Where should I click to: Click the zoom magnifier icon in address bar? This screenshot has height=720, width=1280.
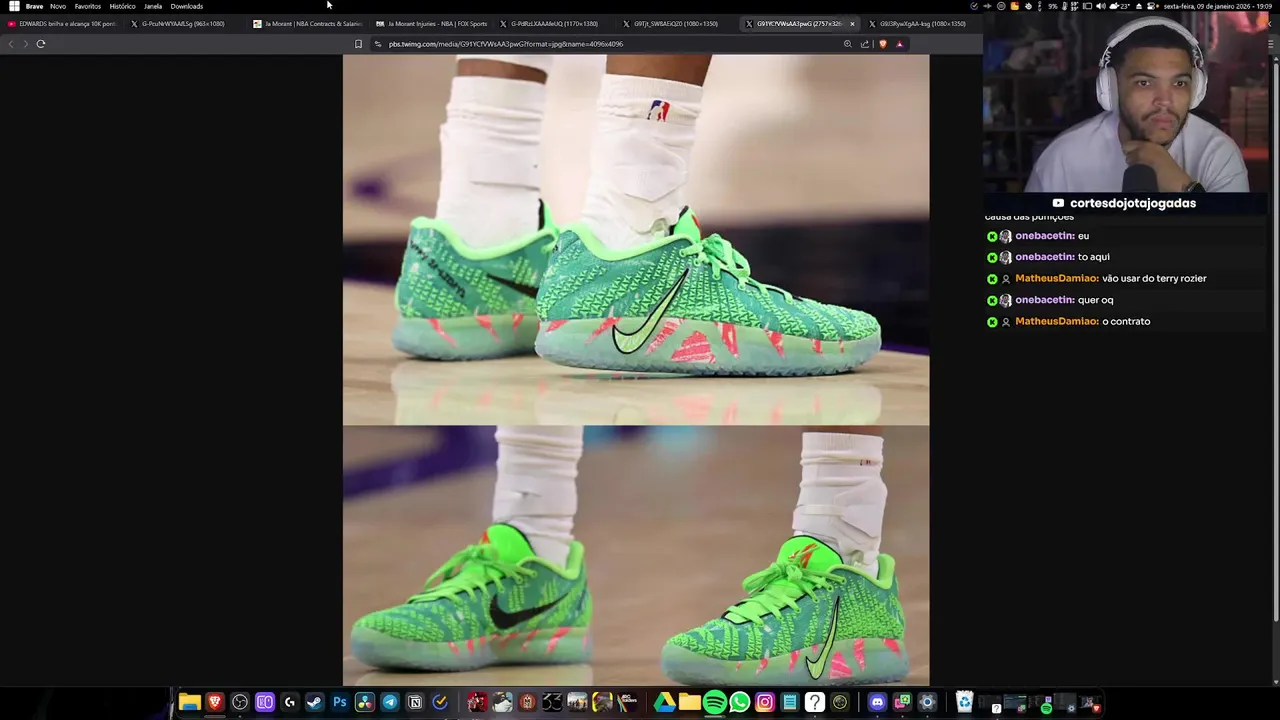point(848,44)
